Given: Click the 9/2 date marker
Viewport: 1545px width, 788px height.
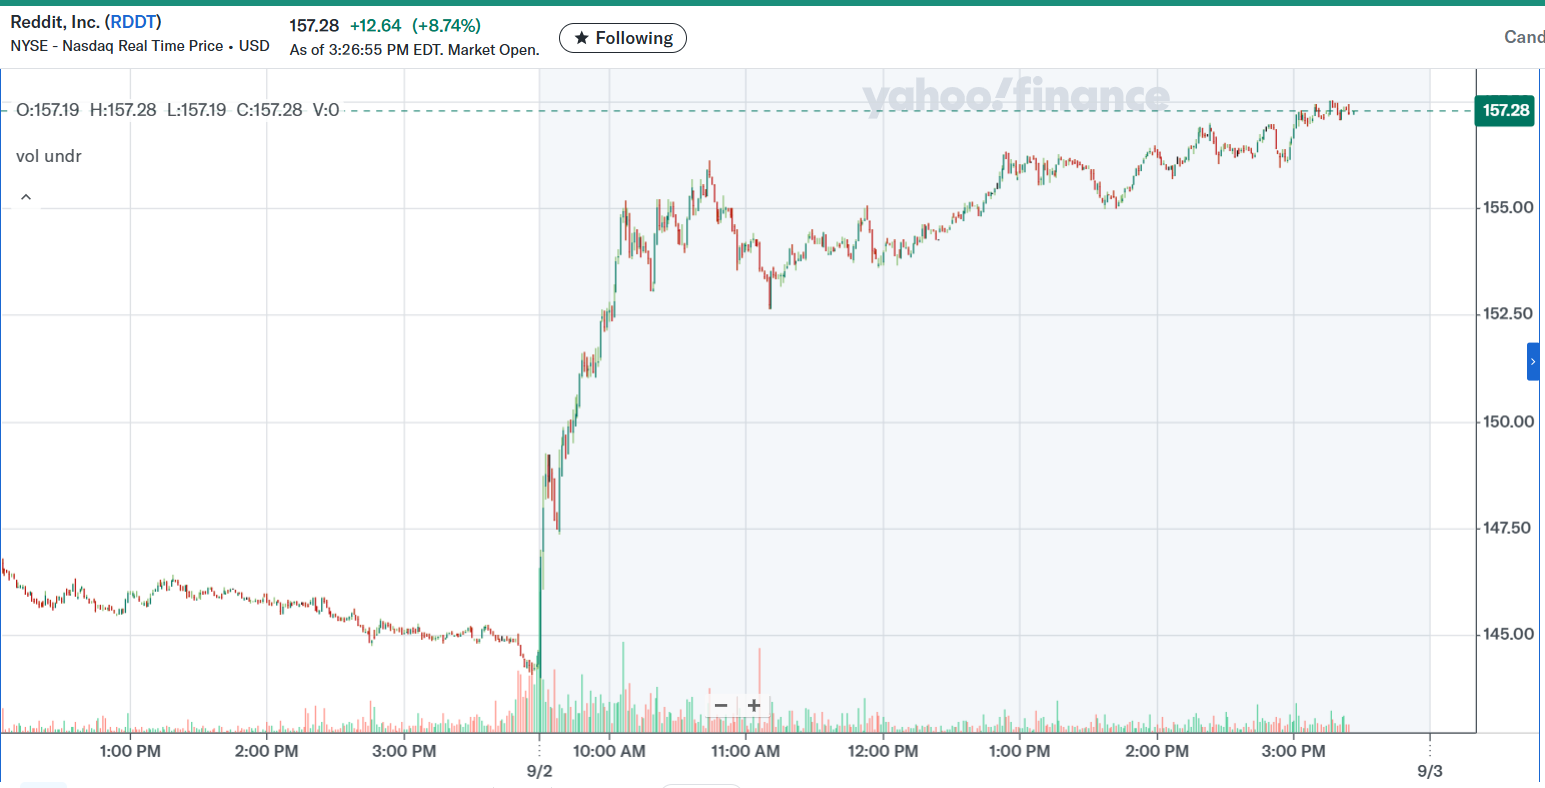Looking at the screenshot, I should click(x=539, y=771).
